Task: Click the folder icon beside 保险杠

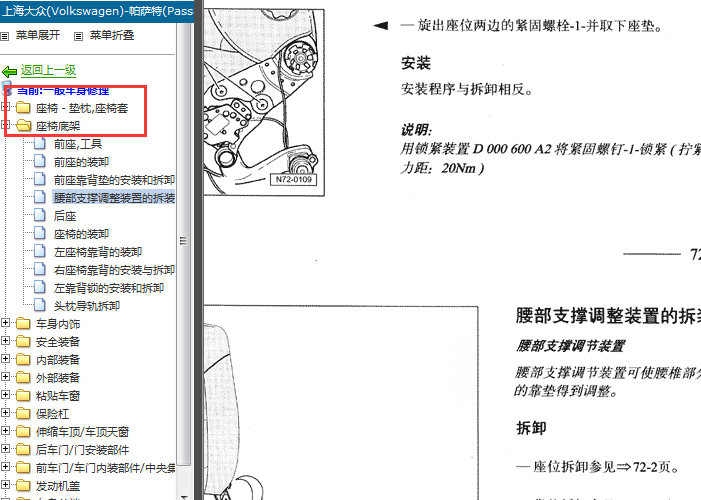Action: [23, 413]
